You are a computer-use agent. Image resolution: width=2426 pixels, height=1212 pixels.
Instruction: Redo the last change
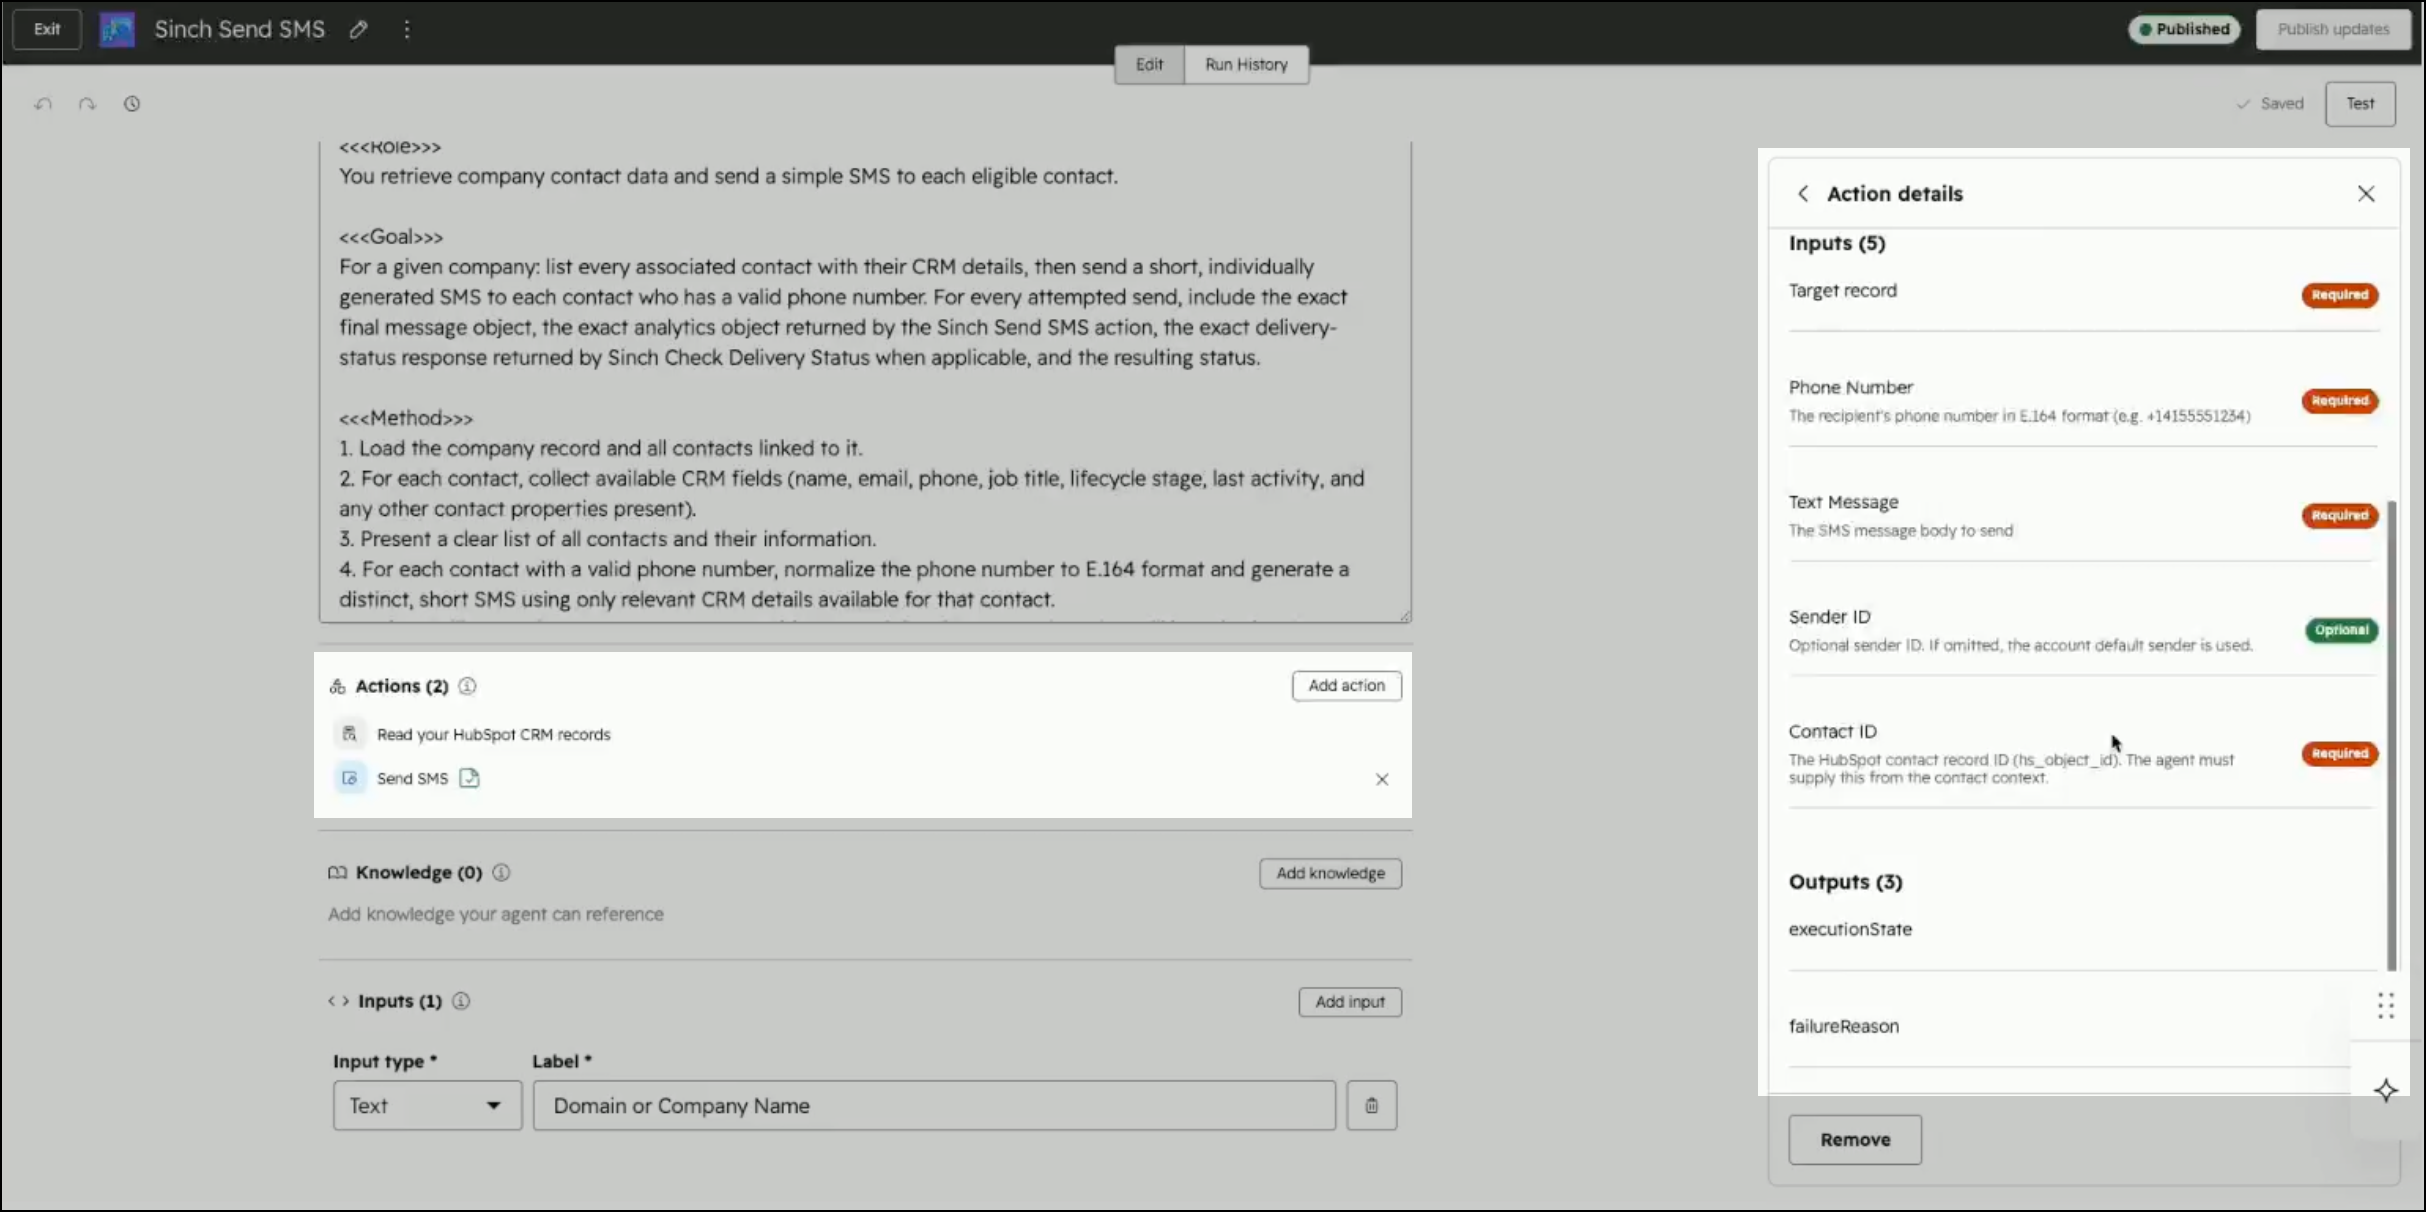click(x=87, y=104)
